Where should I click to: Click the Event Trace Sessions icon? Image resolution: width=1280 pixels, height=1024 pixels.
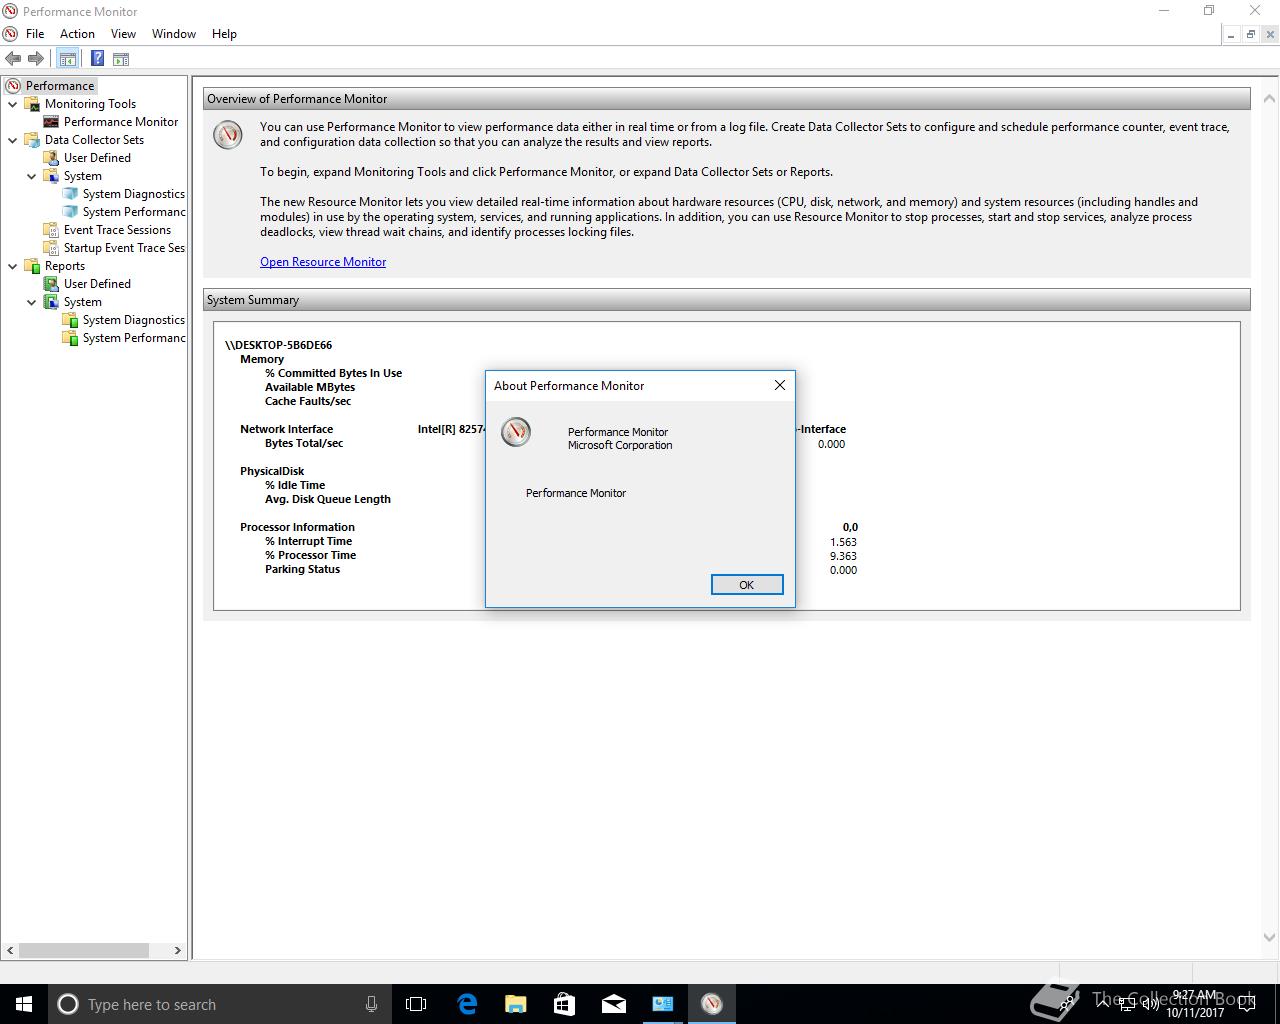coord(51,230)
